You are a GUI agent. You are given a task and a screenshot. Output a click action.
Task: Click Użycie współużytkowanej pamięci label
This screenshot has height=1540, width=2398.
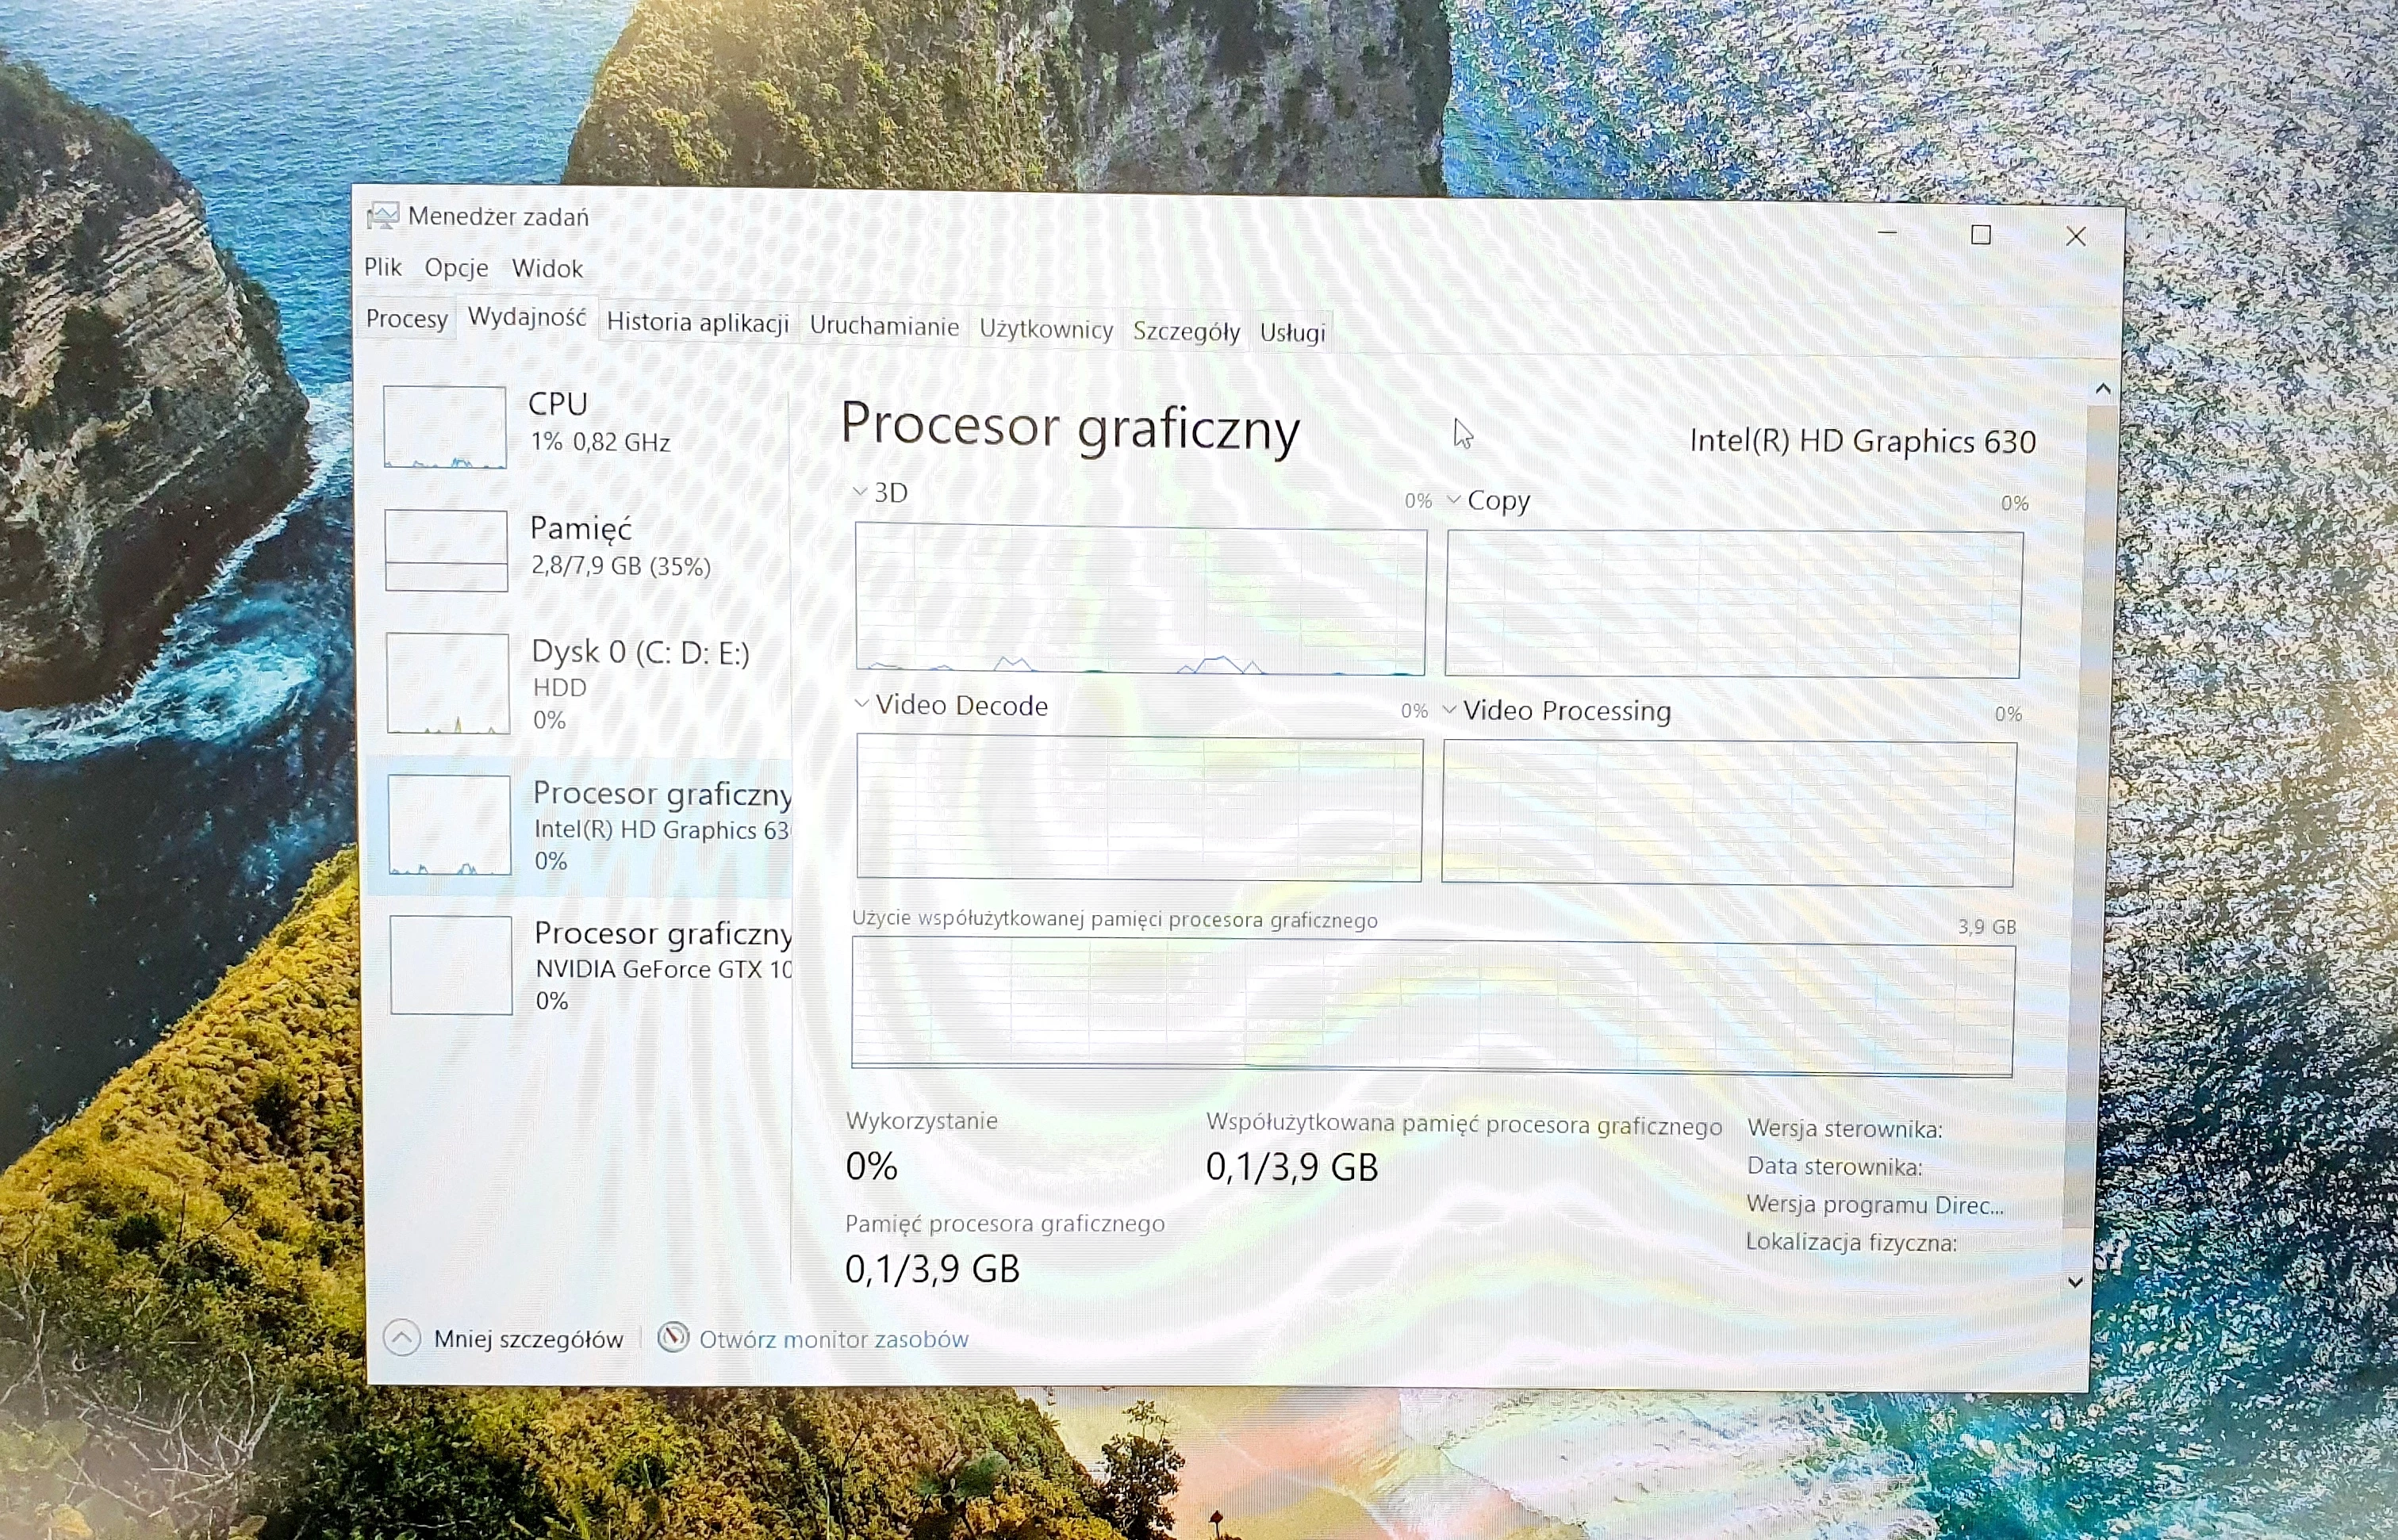pyautogui.click(x=1114, y=919)
